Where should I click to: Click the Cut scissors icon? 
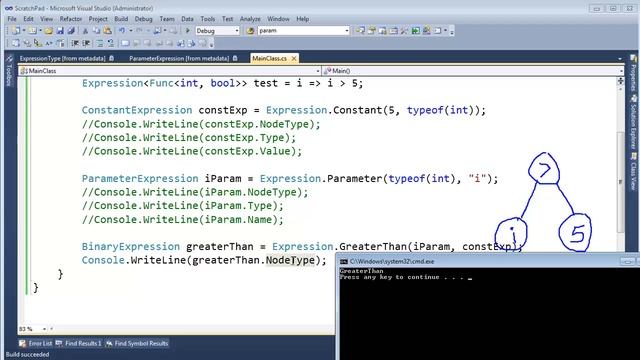[x=85, y=31]
